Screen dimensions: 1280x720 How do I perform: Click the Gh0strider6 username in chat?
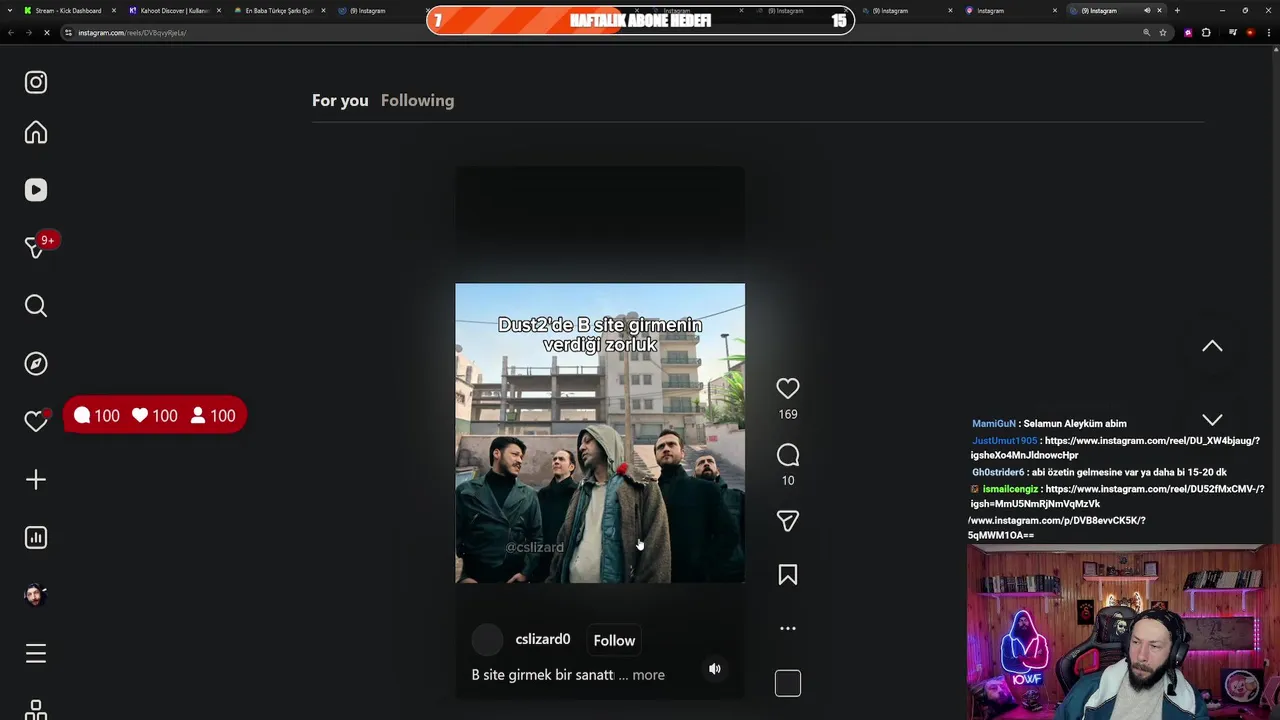tap(998, 472)
